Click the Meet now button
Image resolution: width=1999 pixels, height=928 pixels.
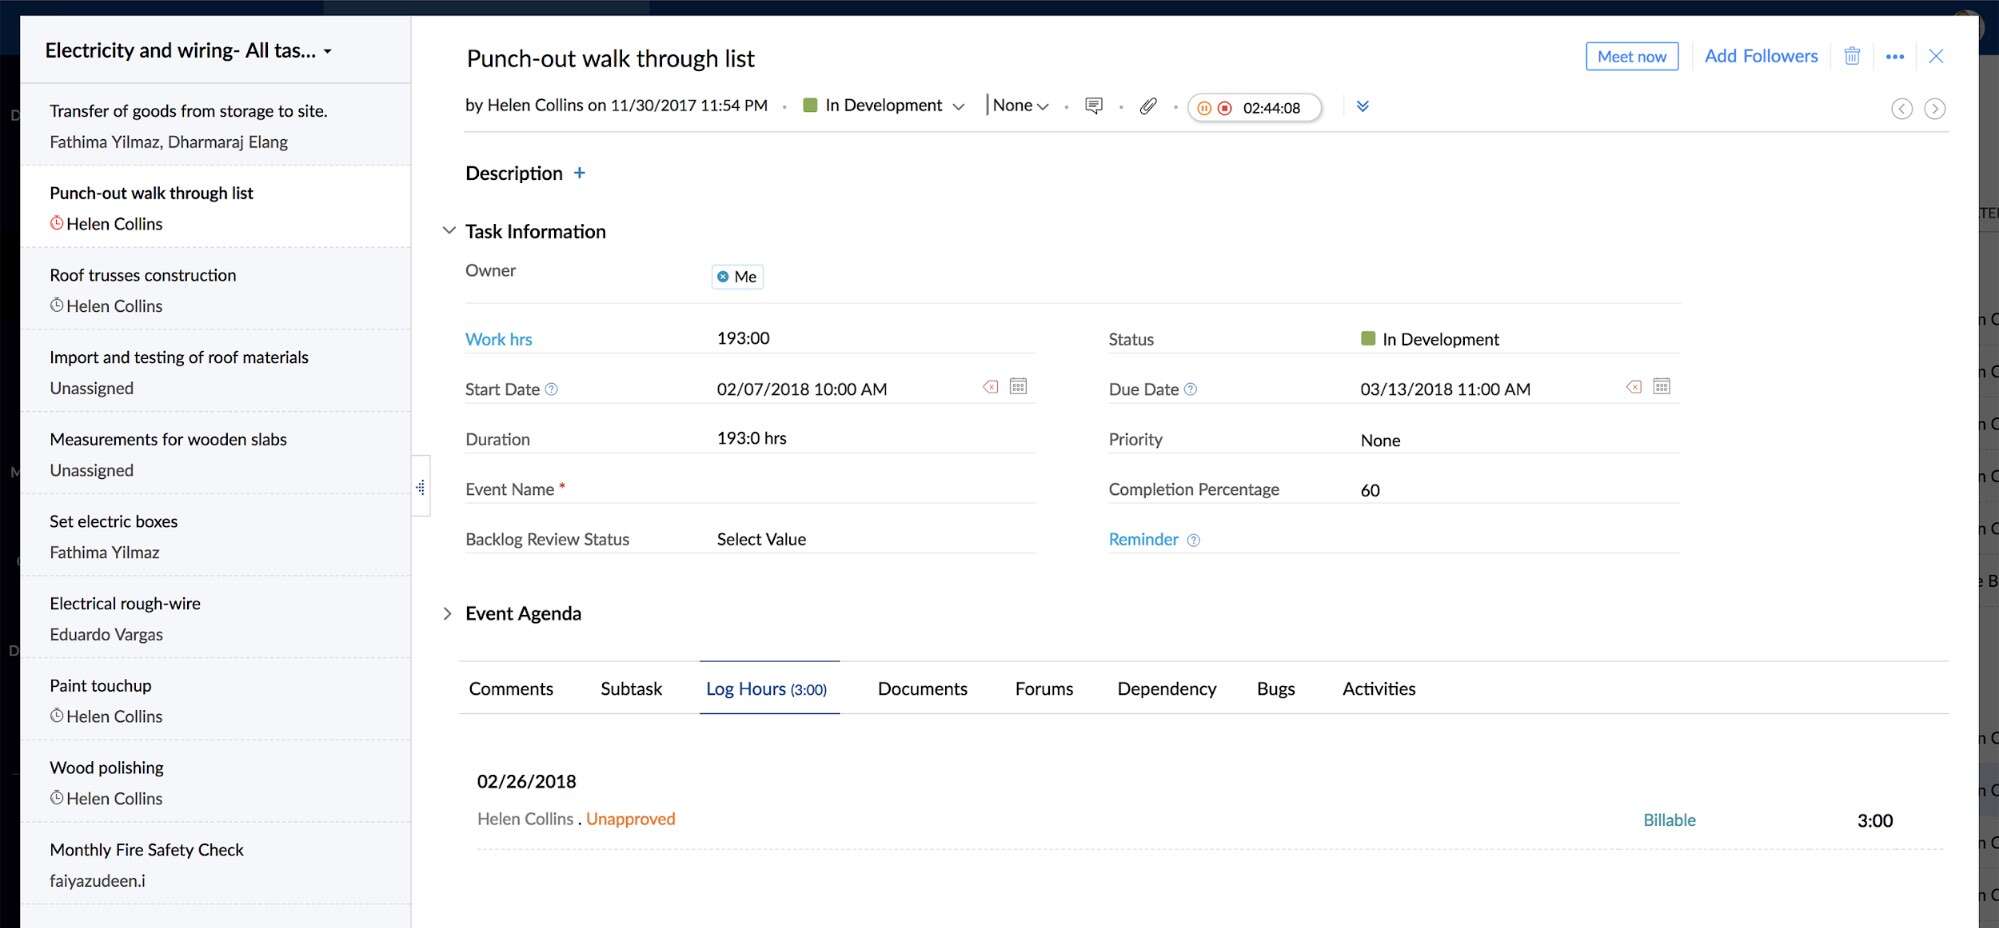pos(1631,56)
